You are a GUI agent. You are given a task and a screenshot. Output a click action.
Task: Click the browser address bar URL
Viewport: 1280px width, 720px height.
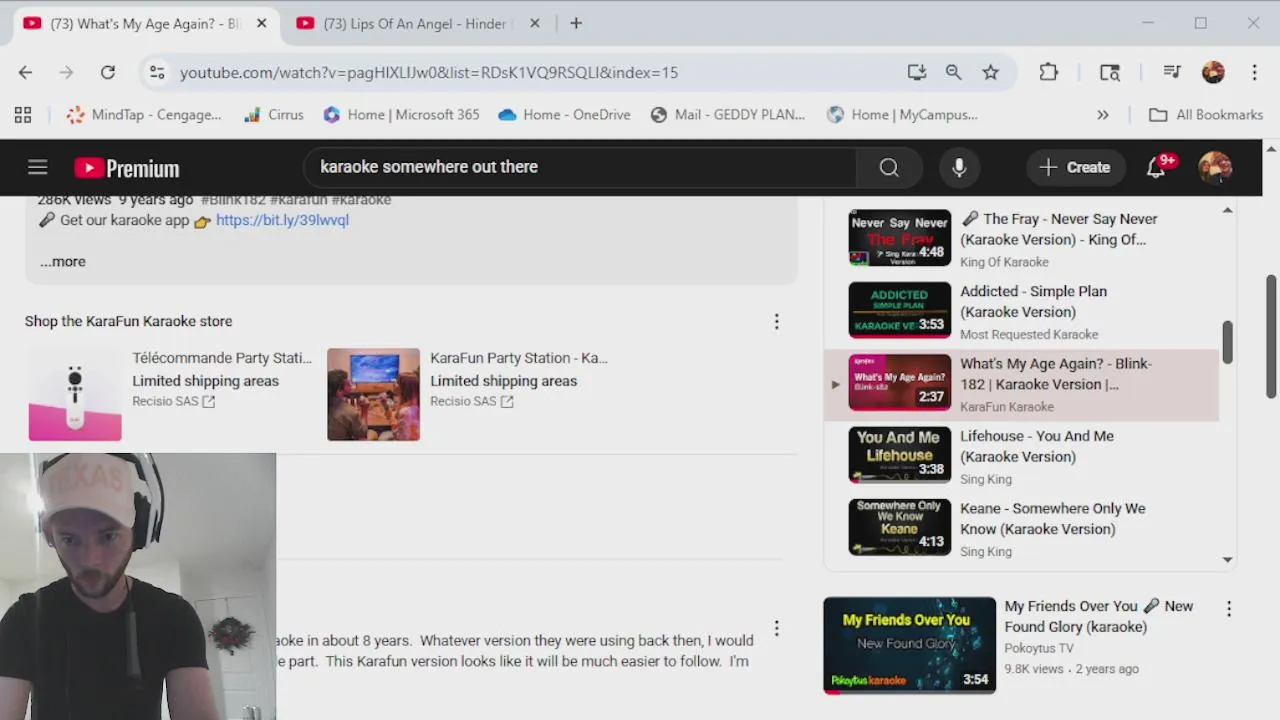(429, 72)
